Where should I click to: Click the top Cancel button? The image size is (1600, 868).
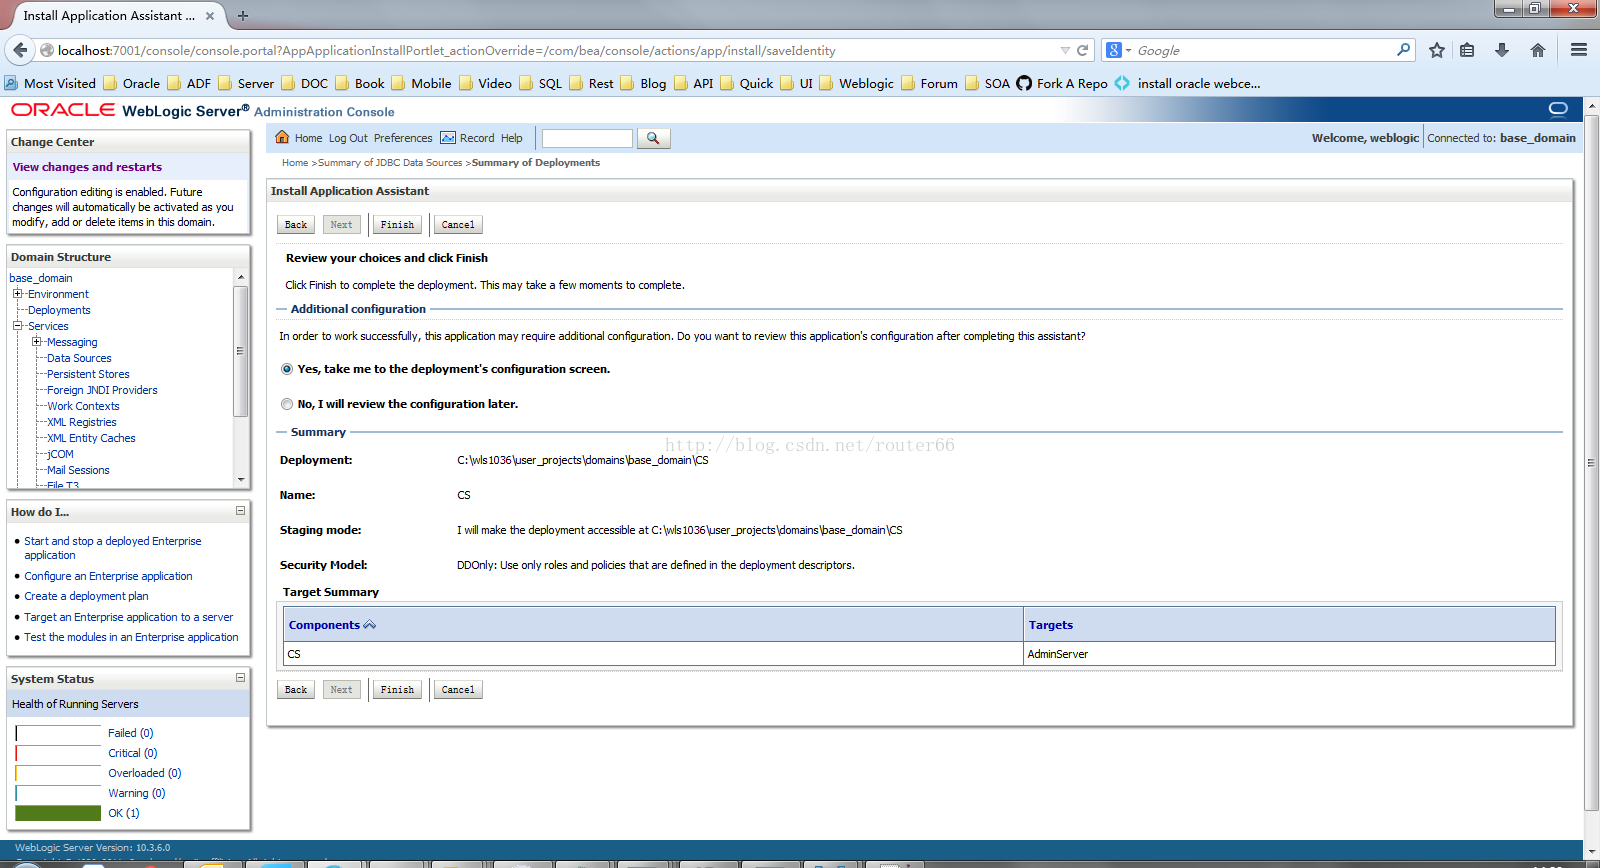tap(458, 225)
